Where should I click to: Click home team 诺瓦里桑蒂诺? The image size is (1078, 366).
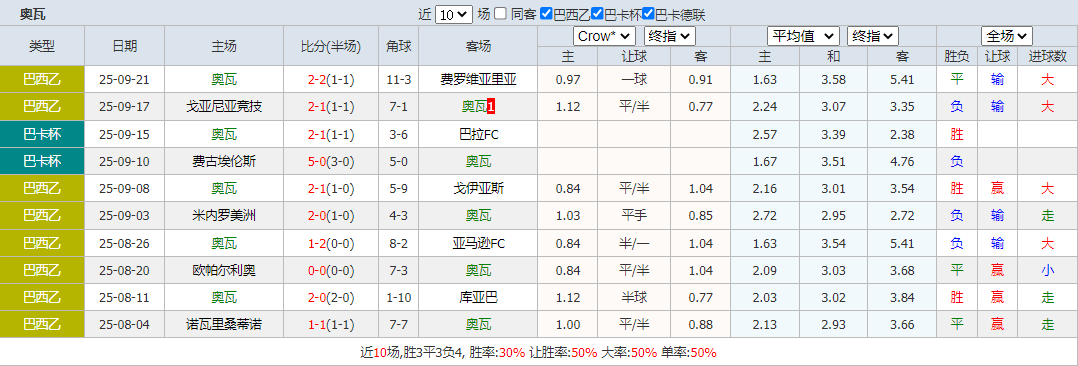pos(224,325)
